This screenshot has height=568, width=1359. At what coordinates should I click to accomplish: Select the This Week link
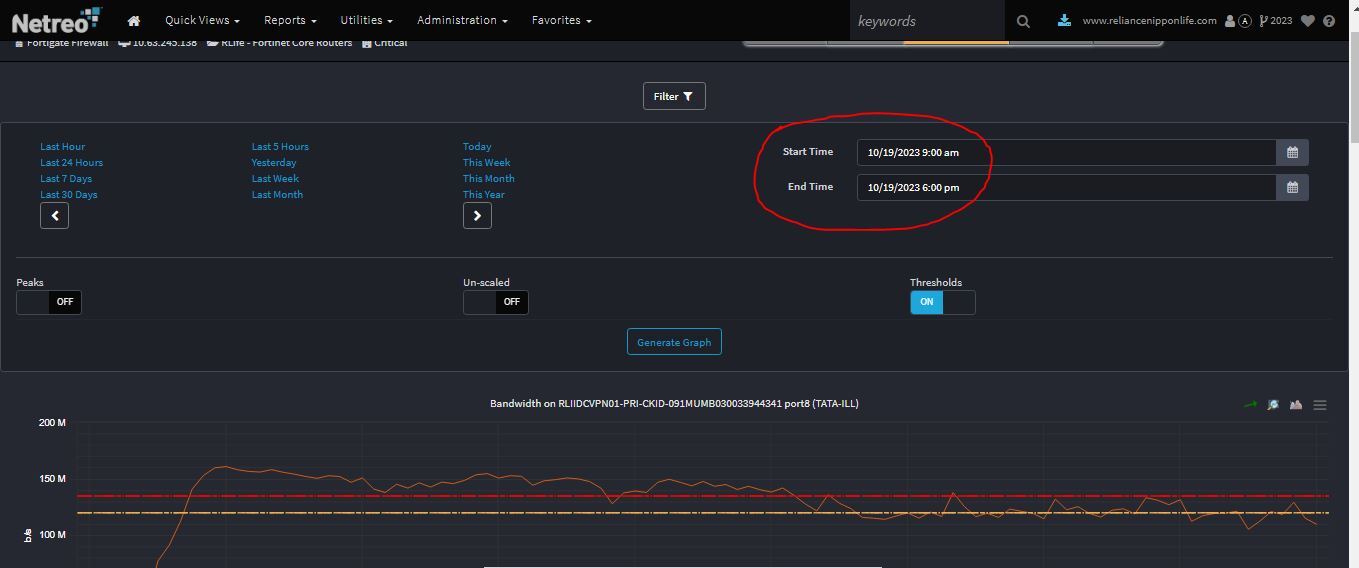(x=487, y=163)
